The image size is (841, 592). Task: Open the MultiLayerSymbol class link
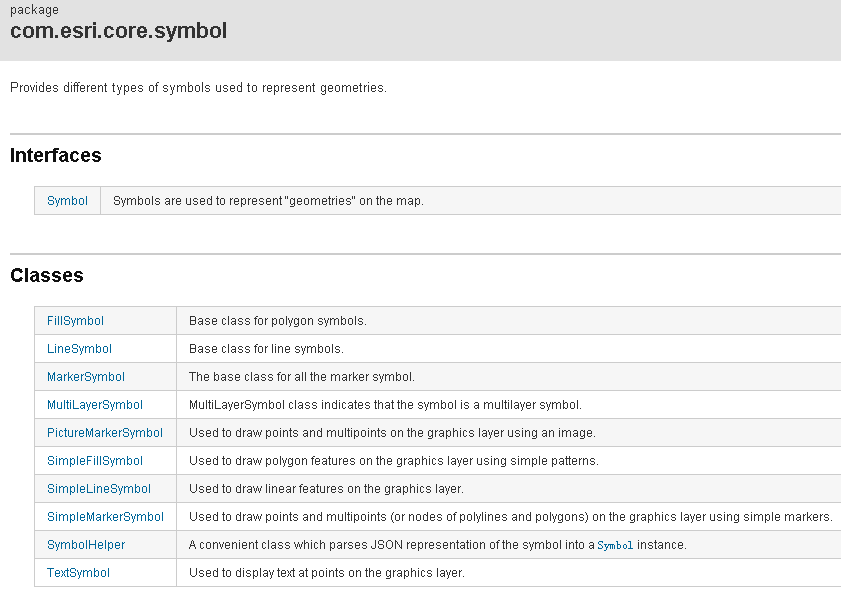pyautogui.click(x=94, y=404)
